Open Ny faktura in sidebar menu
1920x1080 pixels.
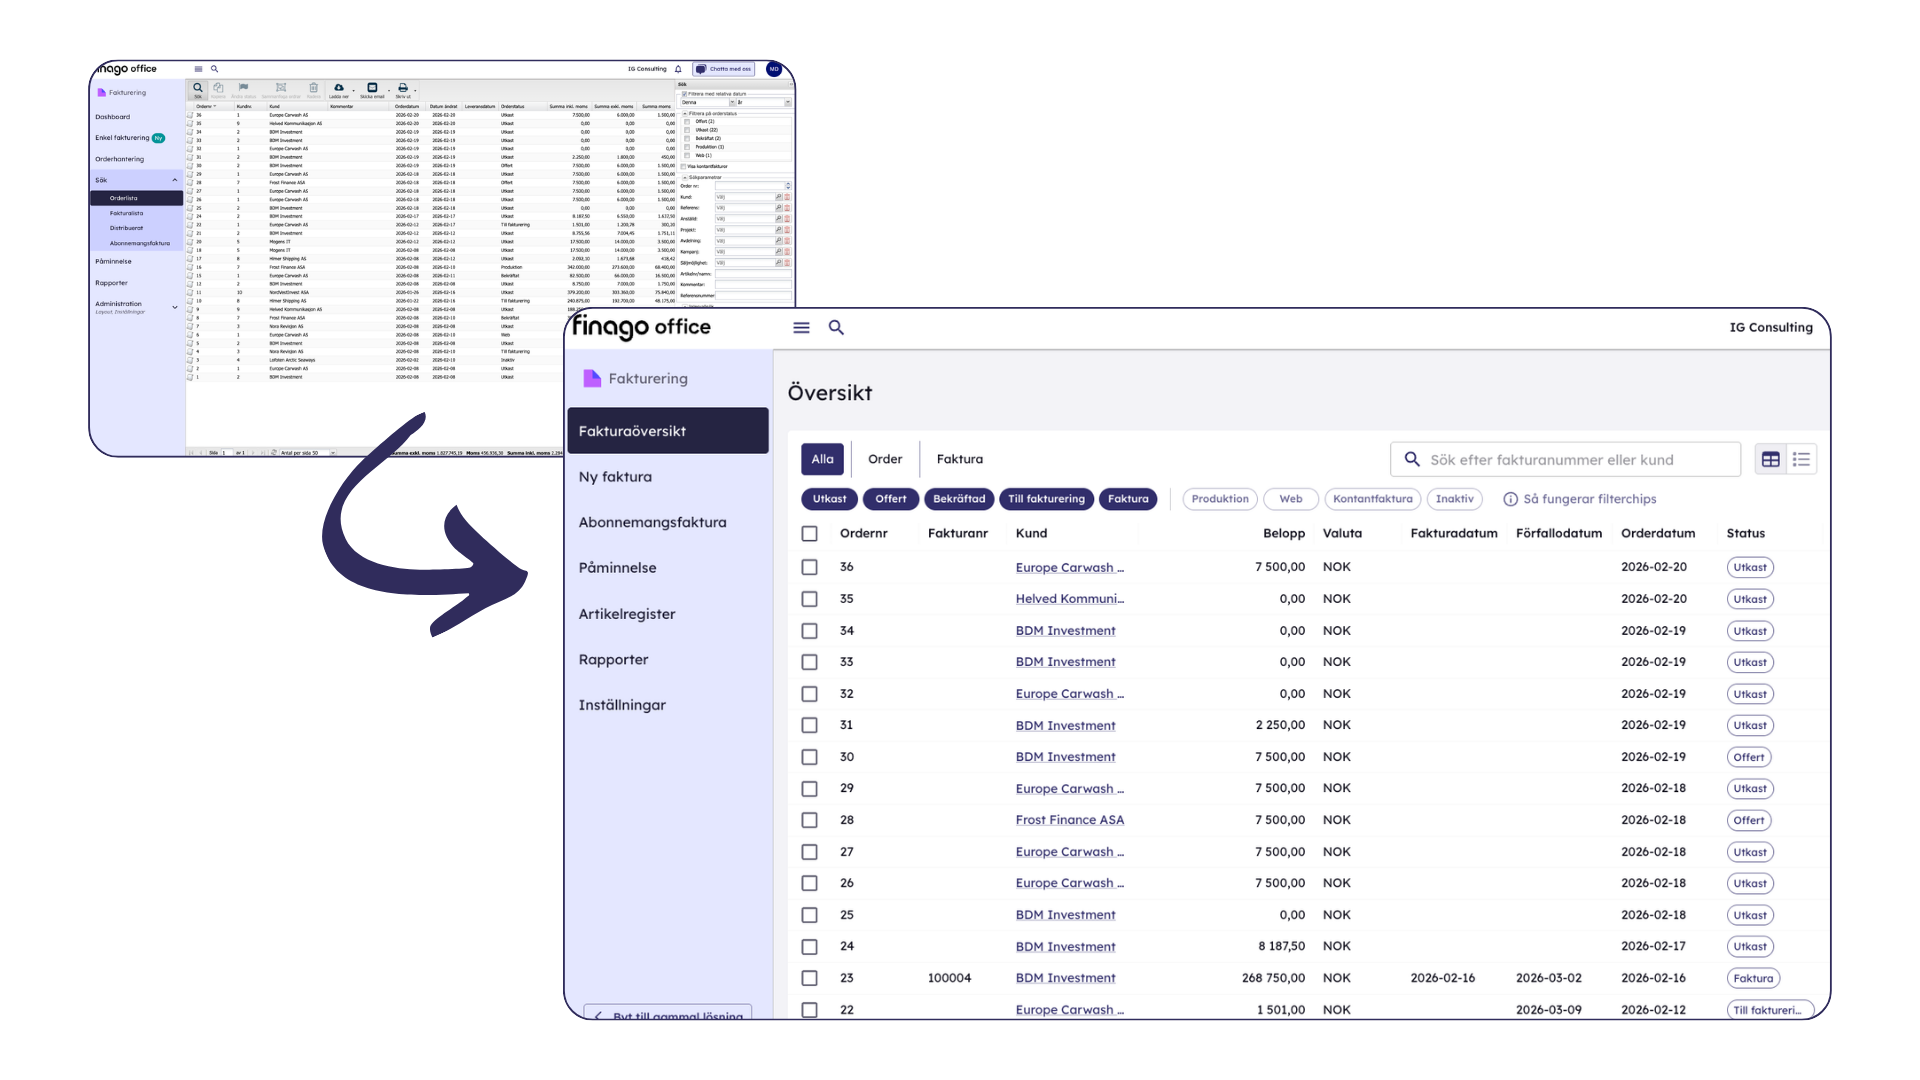click(615, 477)
